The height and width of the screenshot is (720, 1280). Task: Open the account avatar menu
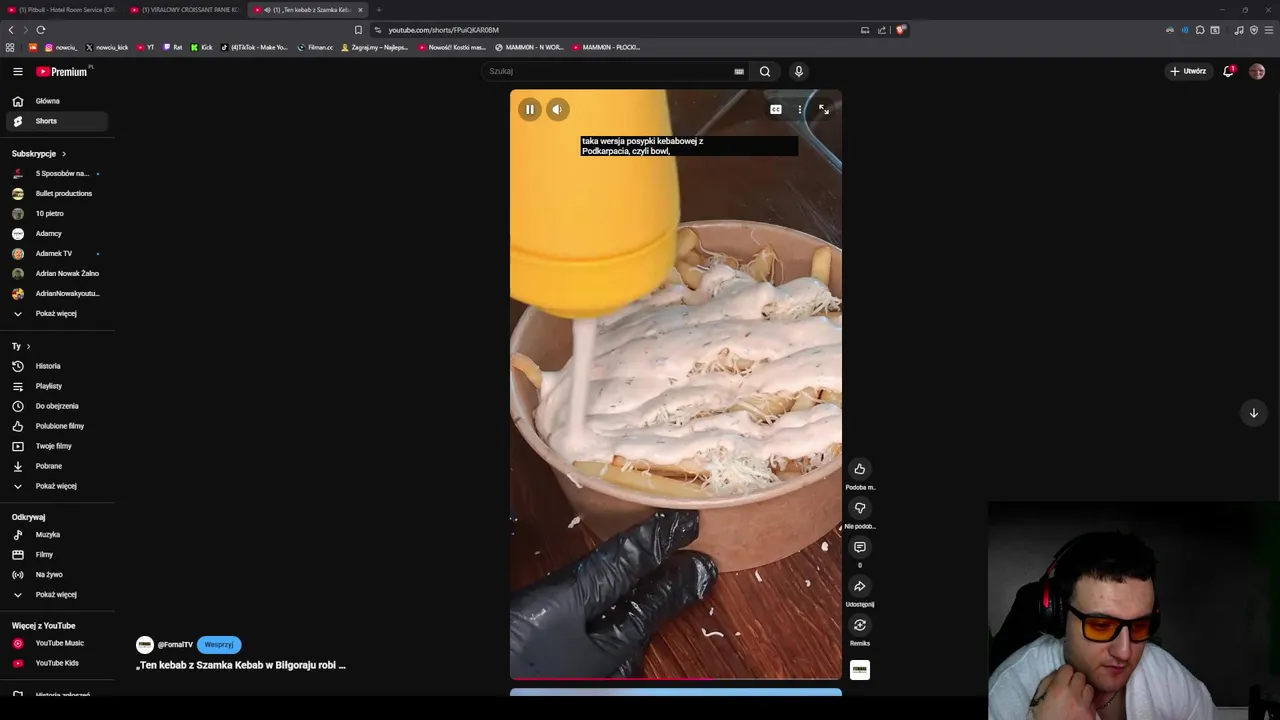pyautogui.click(x=1257, y=71)
